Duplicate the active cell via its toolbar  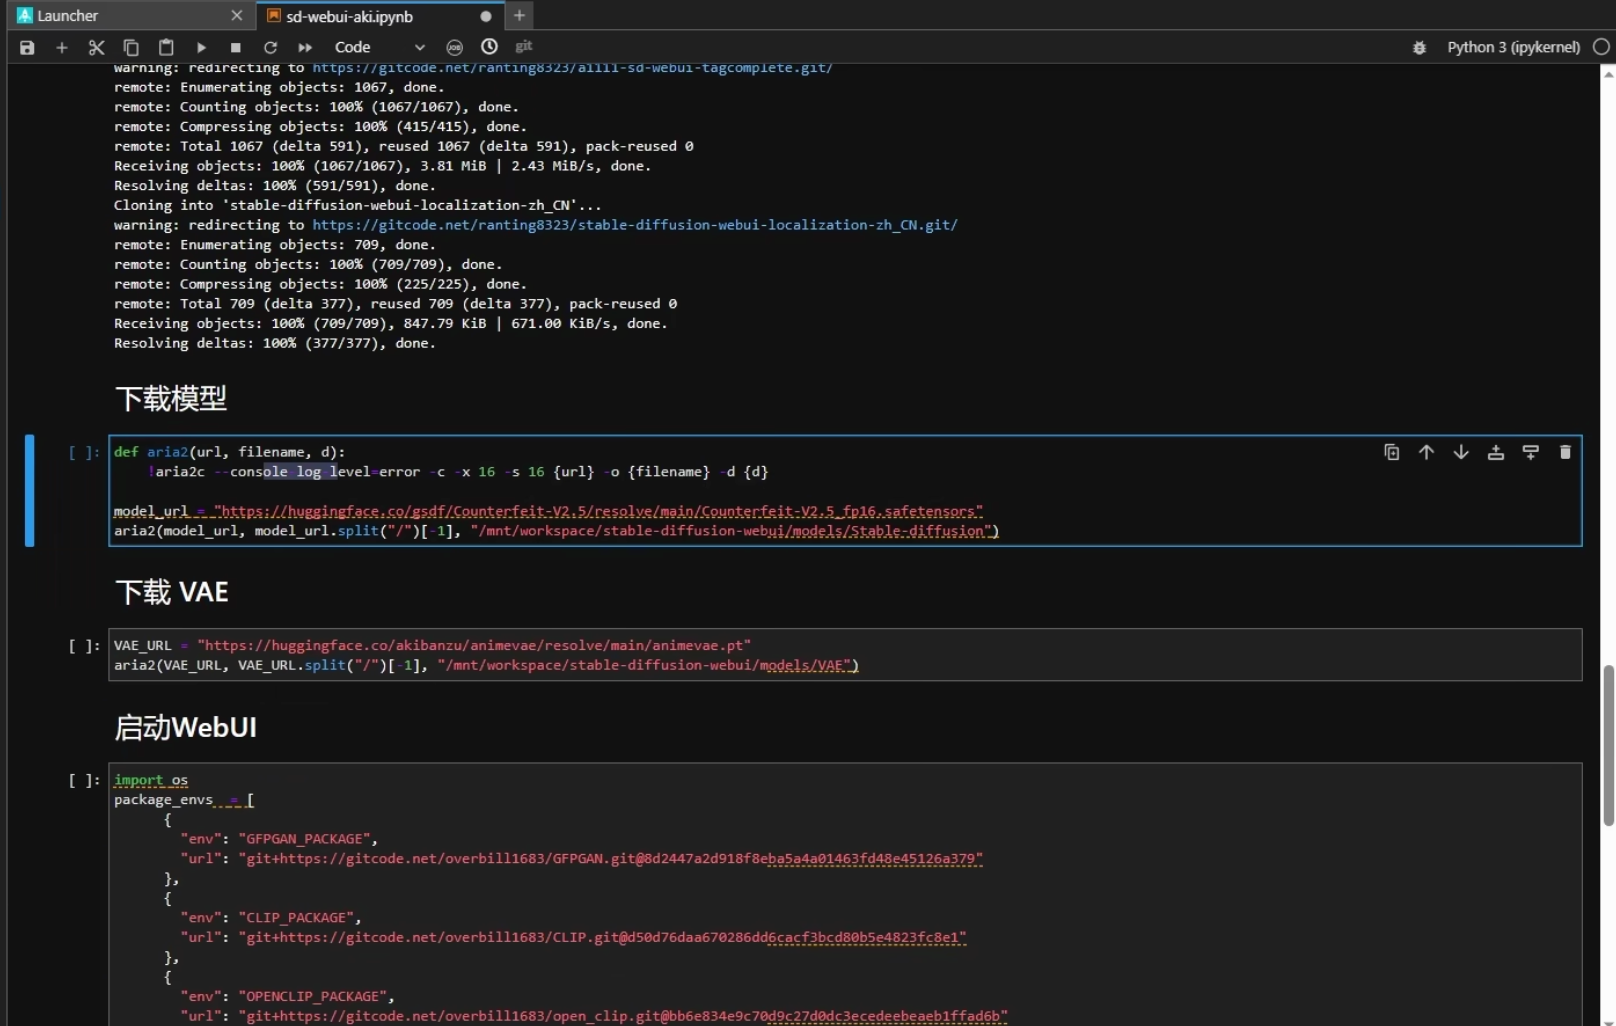(1391, 452)
